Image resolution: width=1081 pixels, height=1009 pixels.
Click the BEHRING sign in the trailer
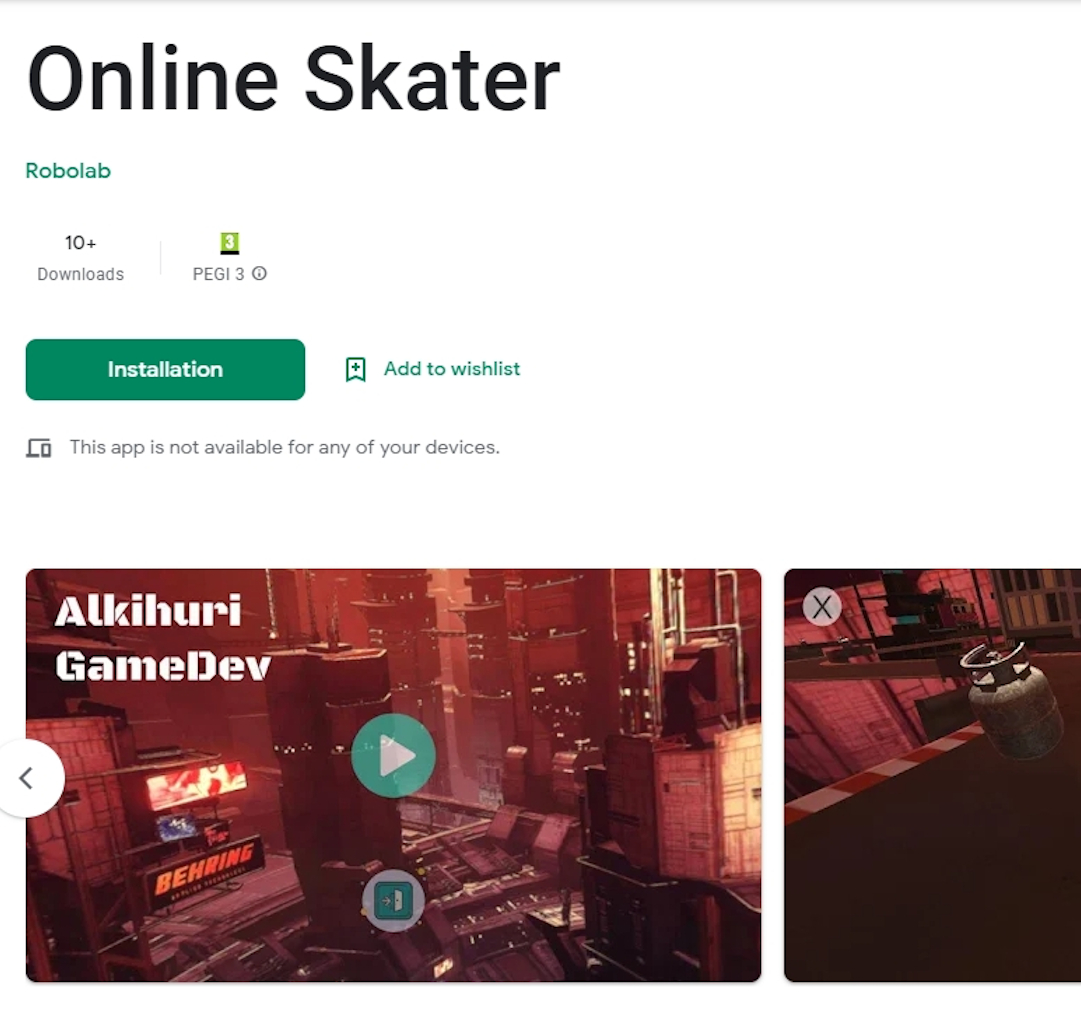point(204,867)
